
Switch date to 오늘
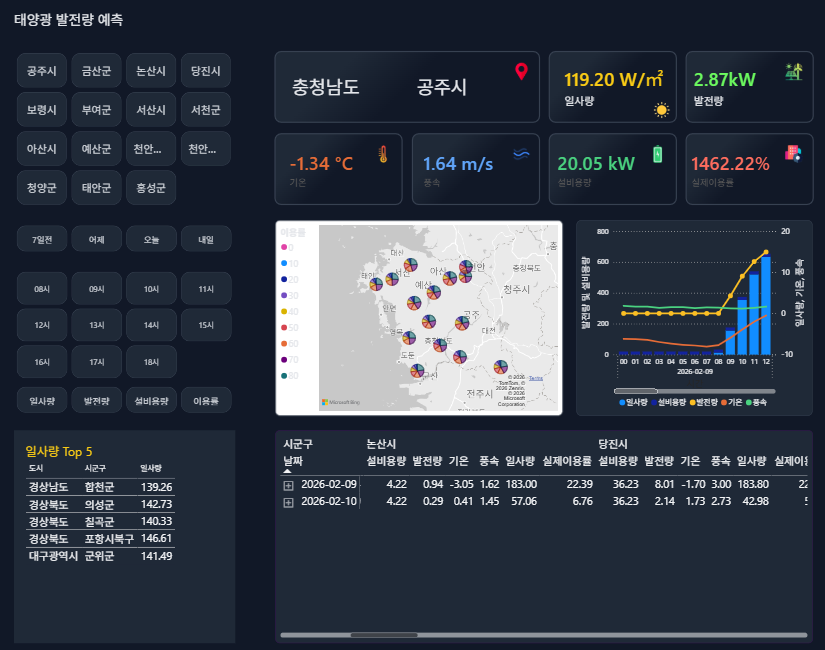point(151,239)
